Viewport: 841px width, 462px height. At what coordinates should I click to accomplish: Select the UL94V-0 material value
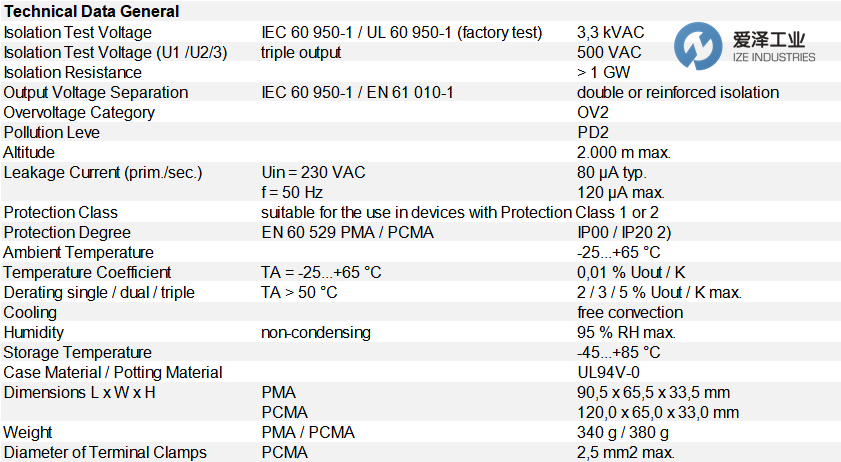point(608,372)
